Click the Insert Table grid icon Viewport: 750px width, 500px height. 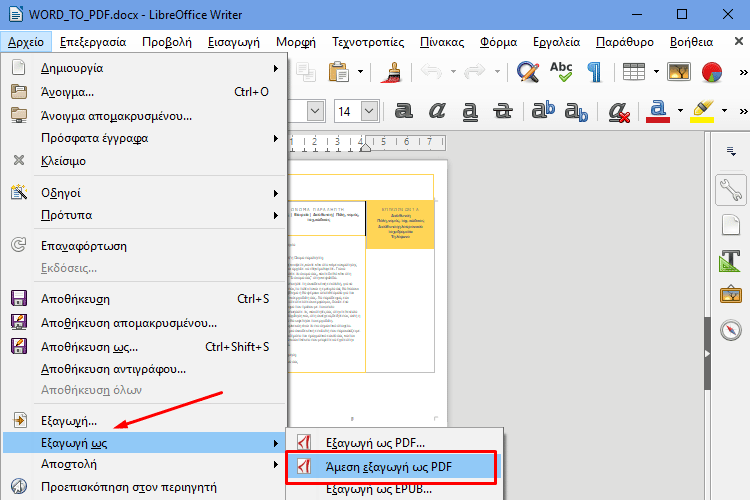tap(634, 72)
